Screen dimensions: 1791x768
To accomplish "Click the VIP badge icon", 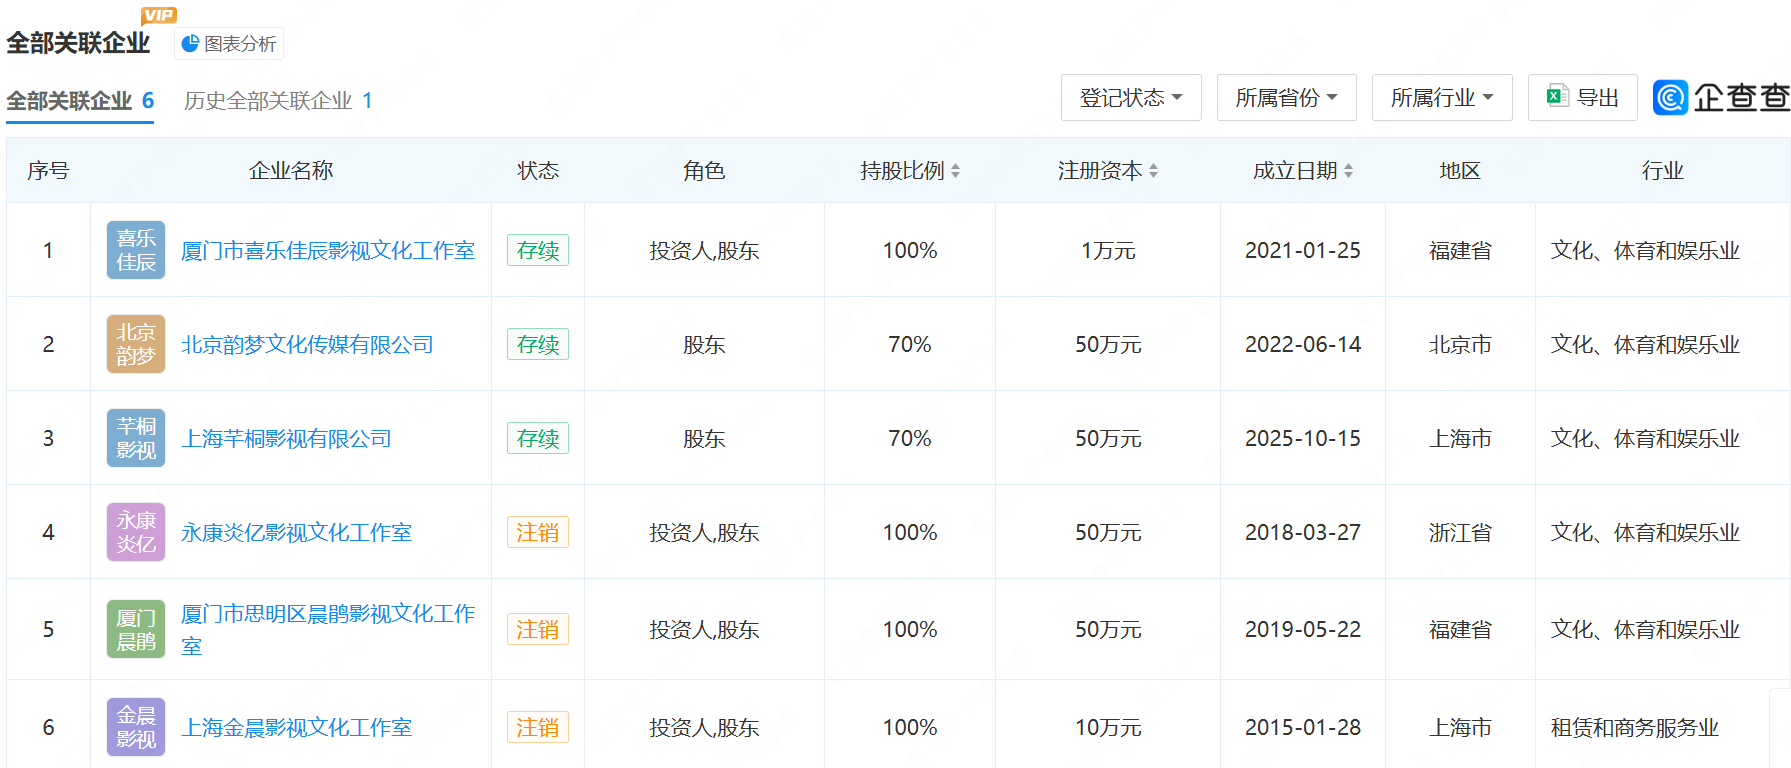I will [x=159, y=15].
